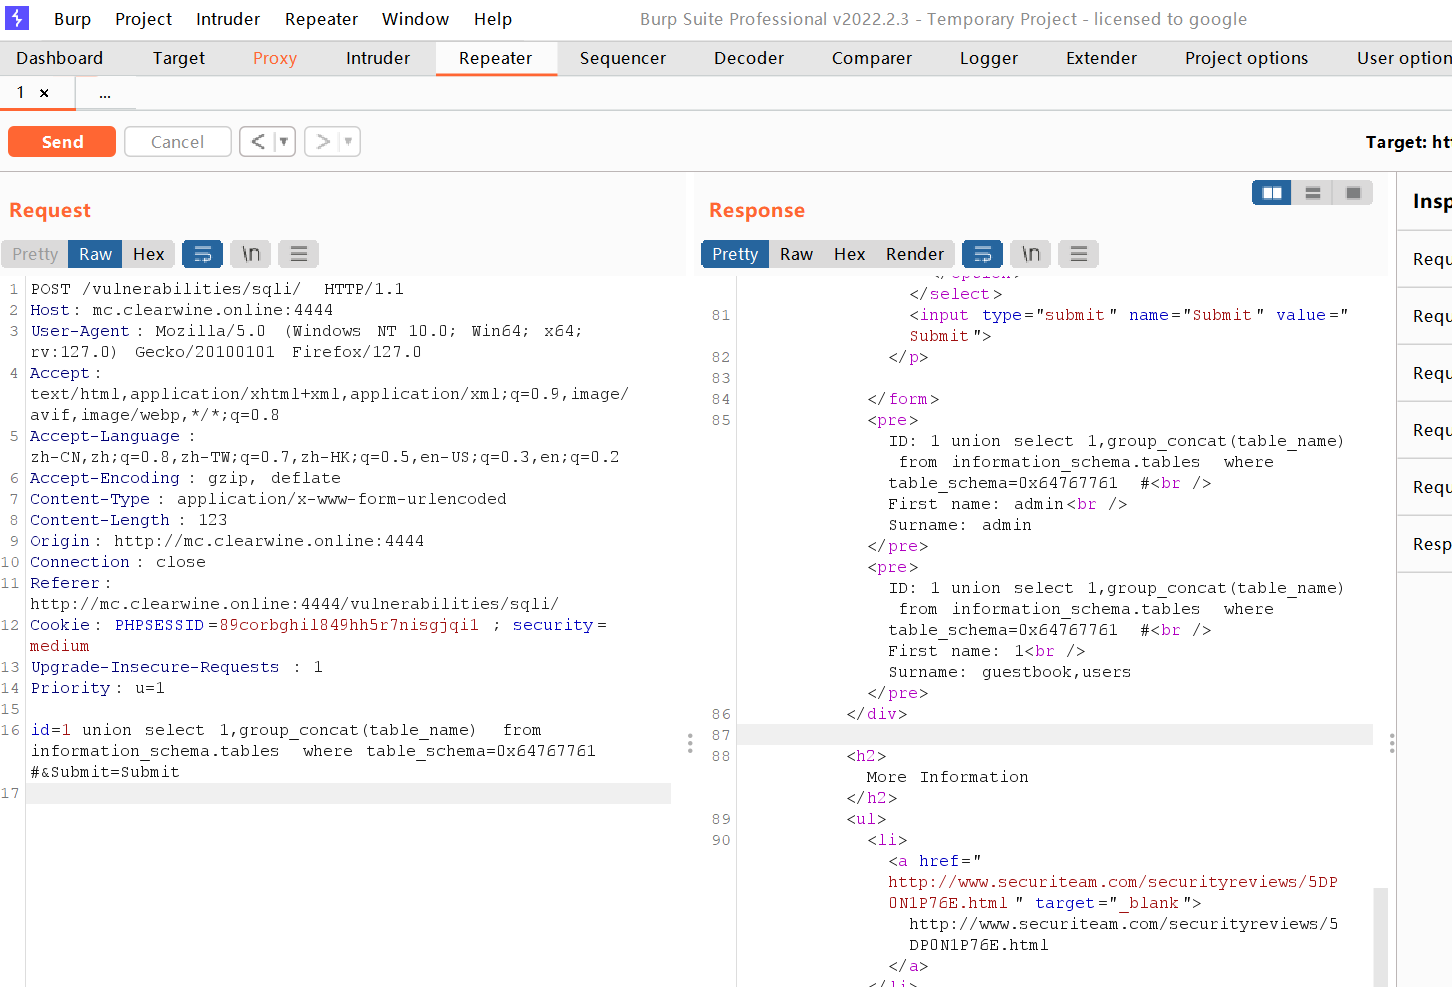Click the divider handle beside the Inspector panel
Image resolution: width=1452 pixels, height=987 pixels.
[1392, 743]
